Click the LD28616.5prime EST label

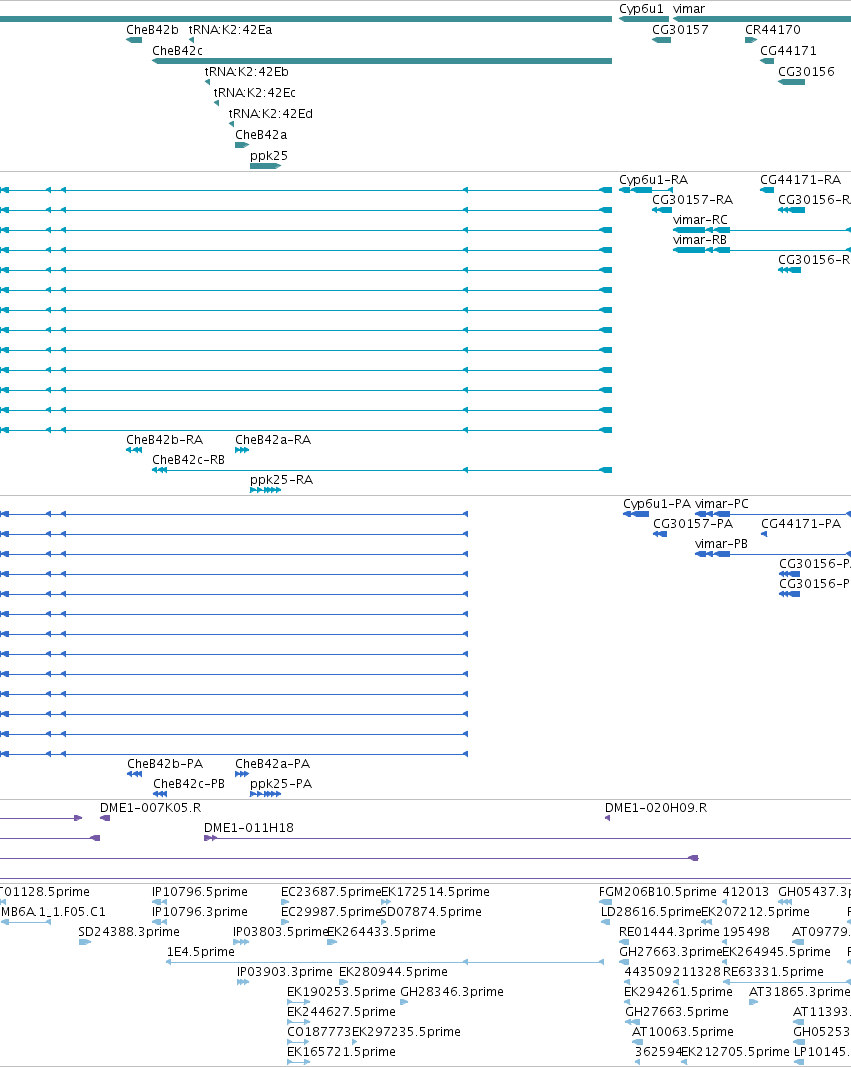click(651, 912)
